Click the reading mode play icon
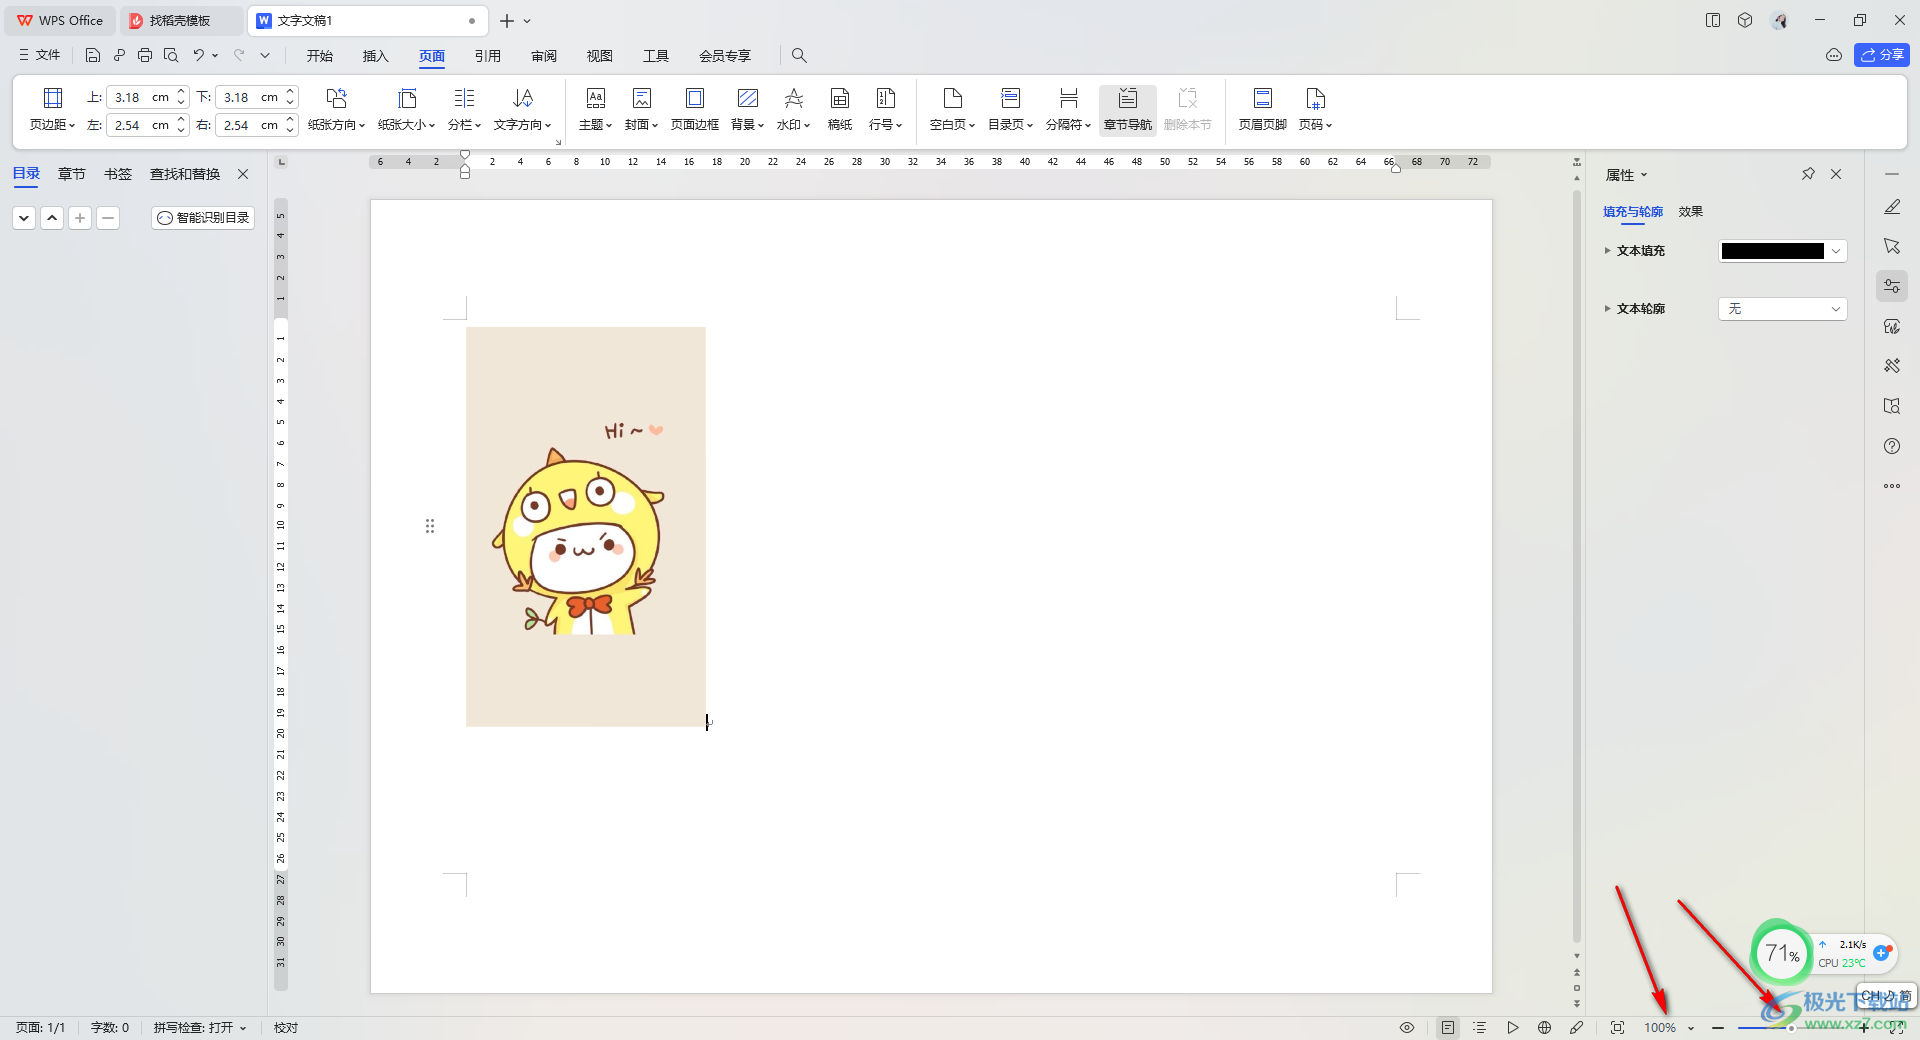 click(1512, 1027)
